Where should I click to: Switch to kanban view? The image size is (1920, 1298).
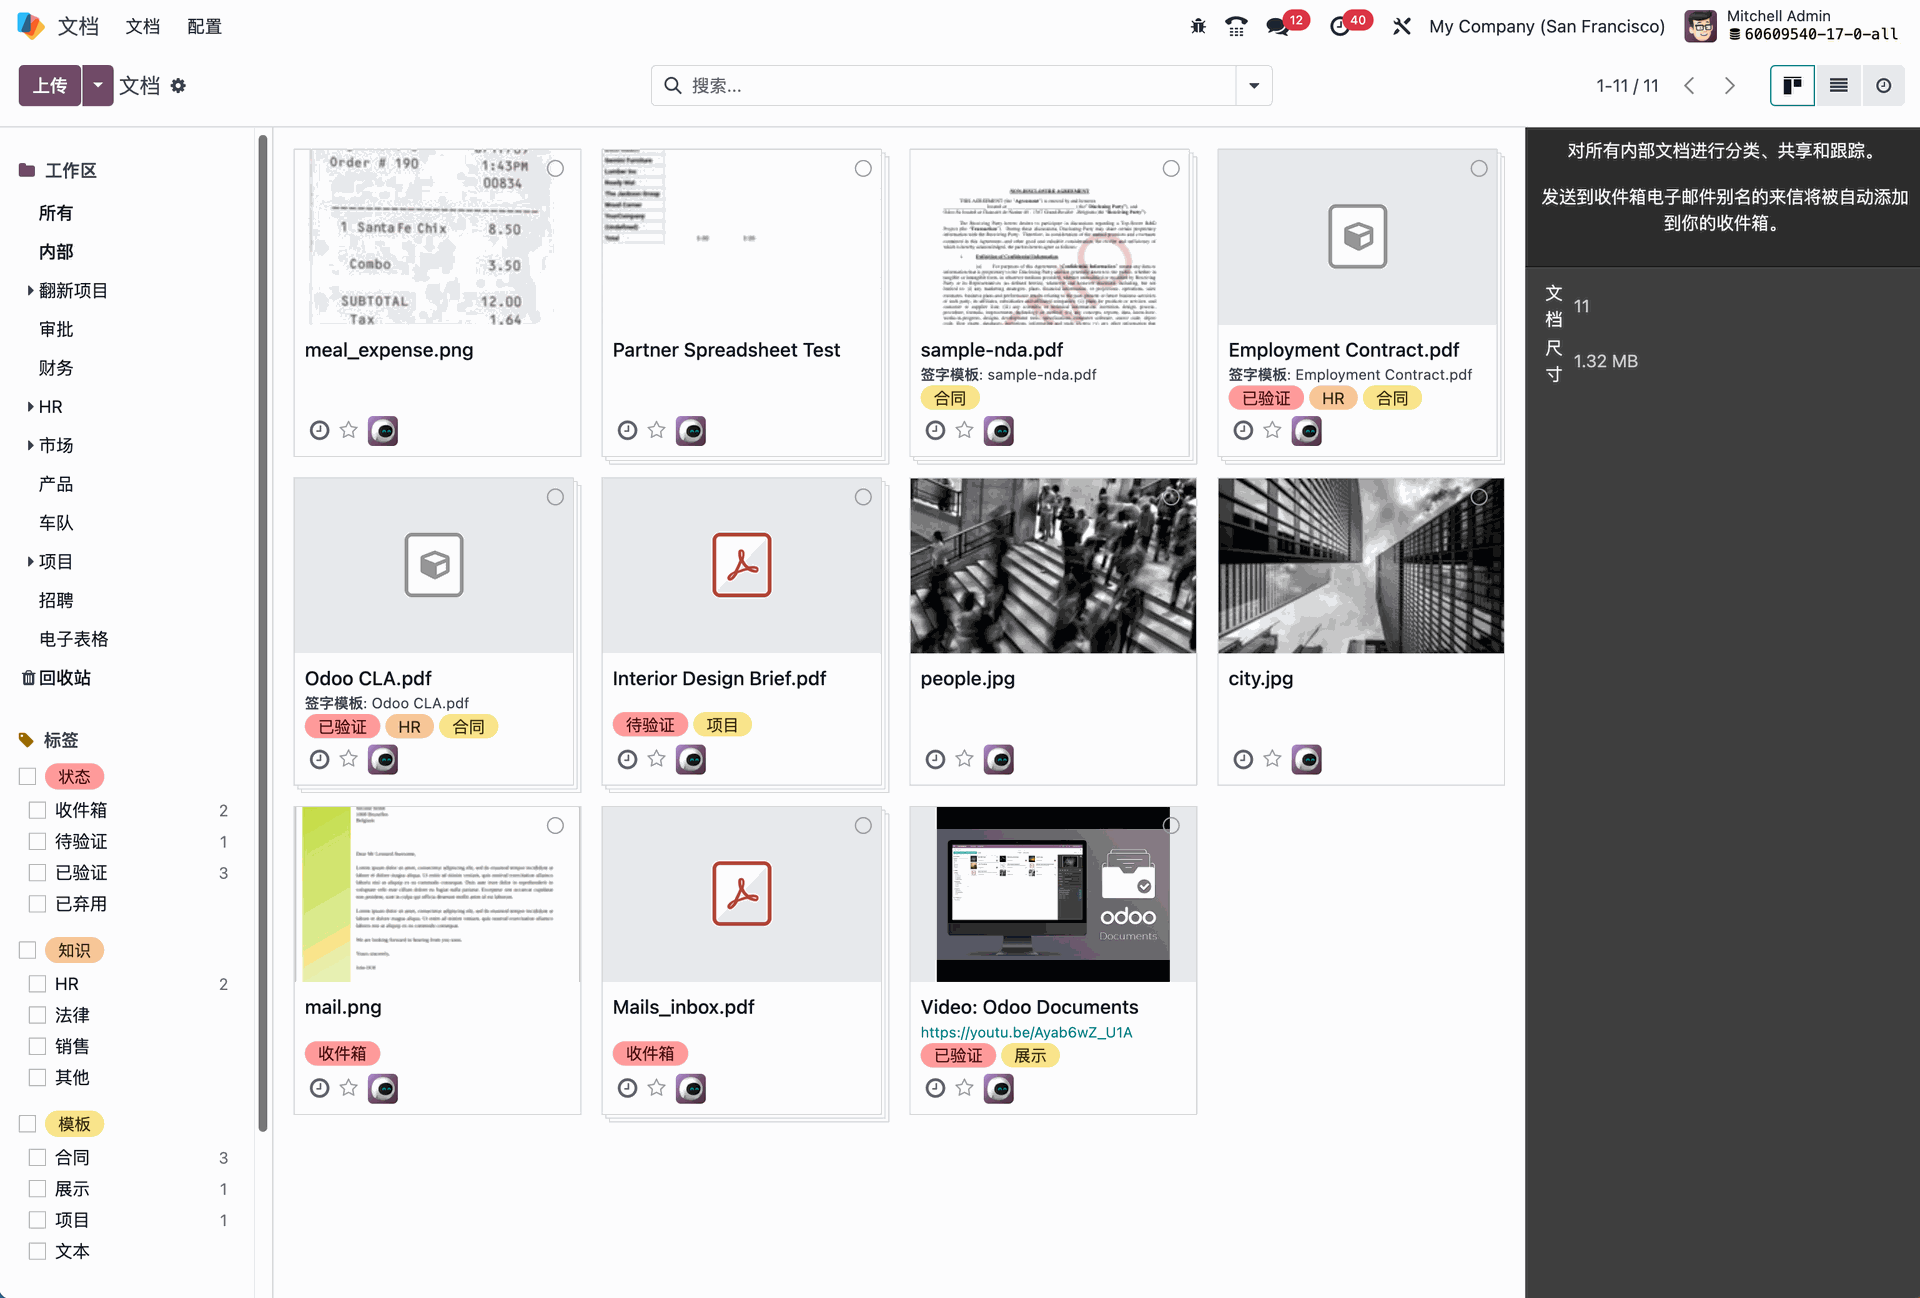(1792, 86)
